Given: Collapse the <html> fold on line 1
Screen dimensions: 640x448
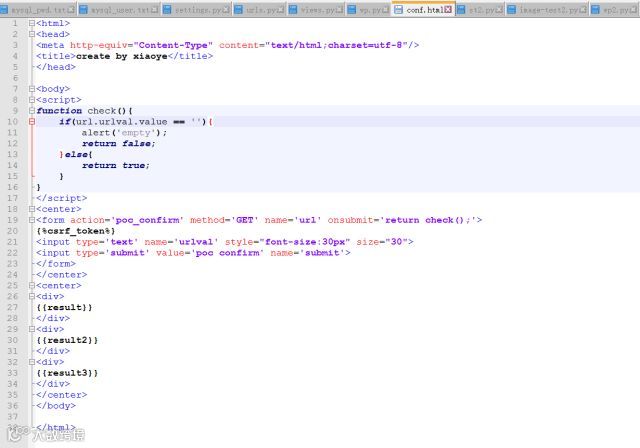Looking at the screenshot, I should pos(32,23).
